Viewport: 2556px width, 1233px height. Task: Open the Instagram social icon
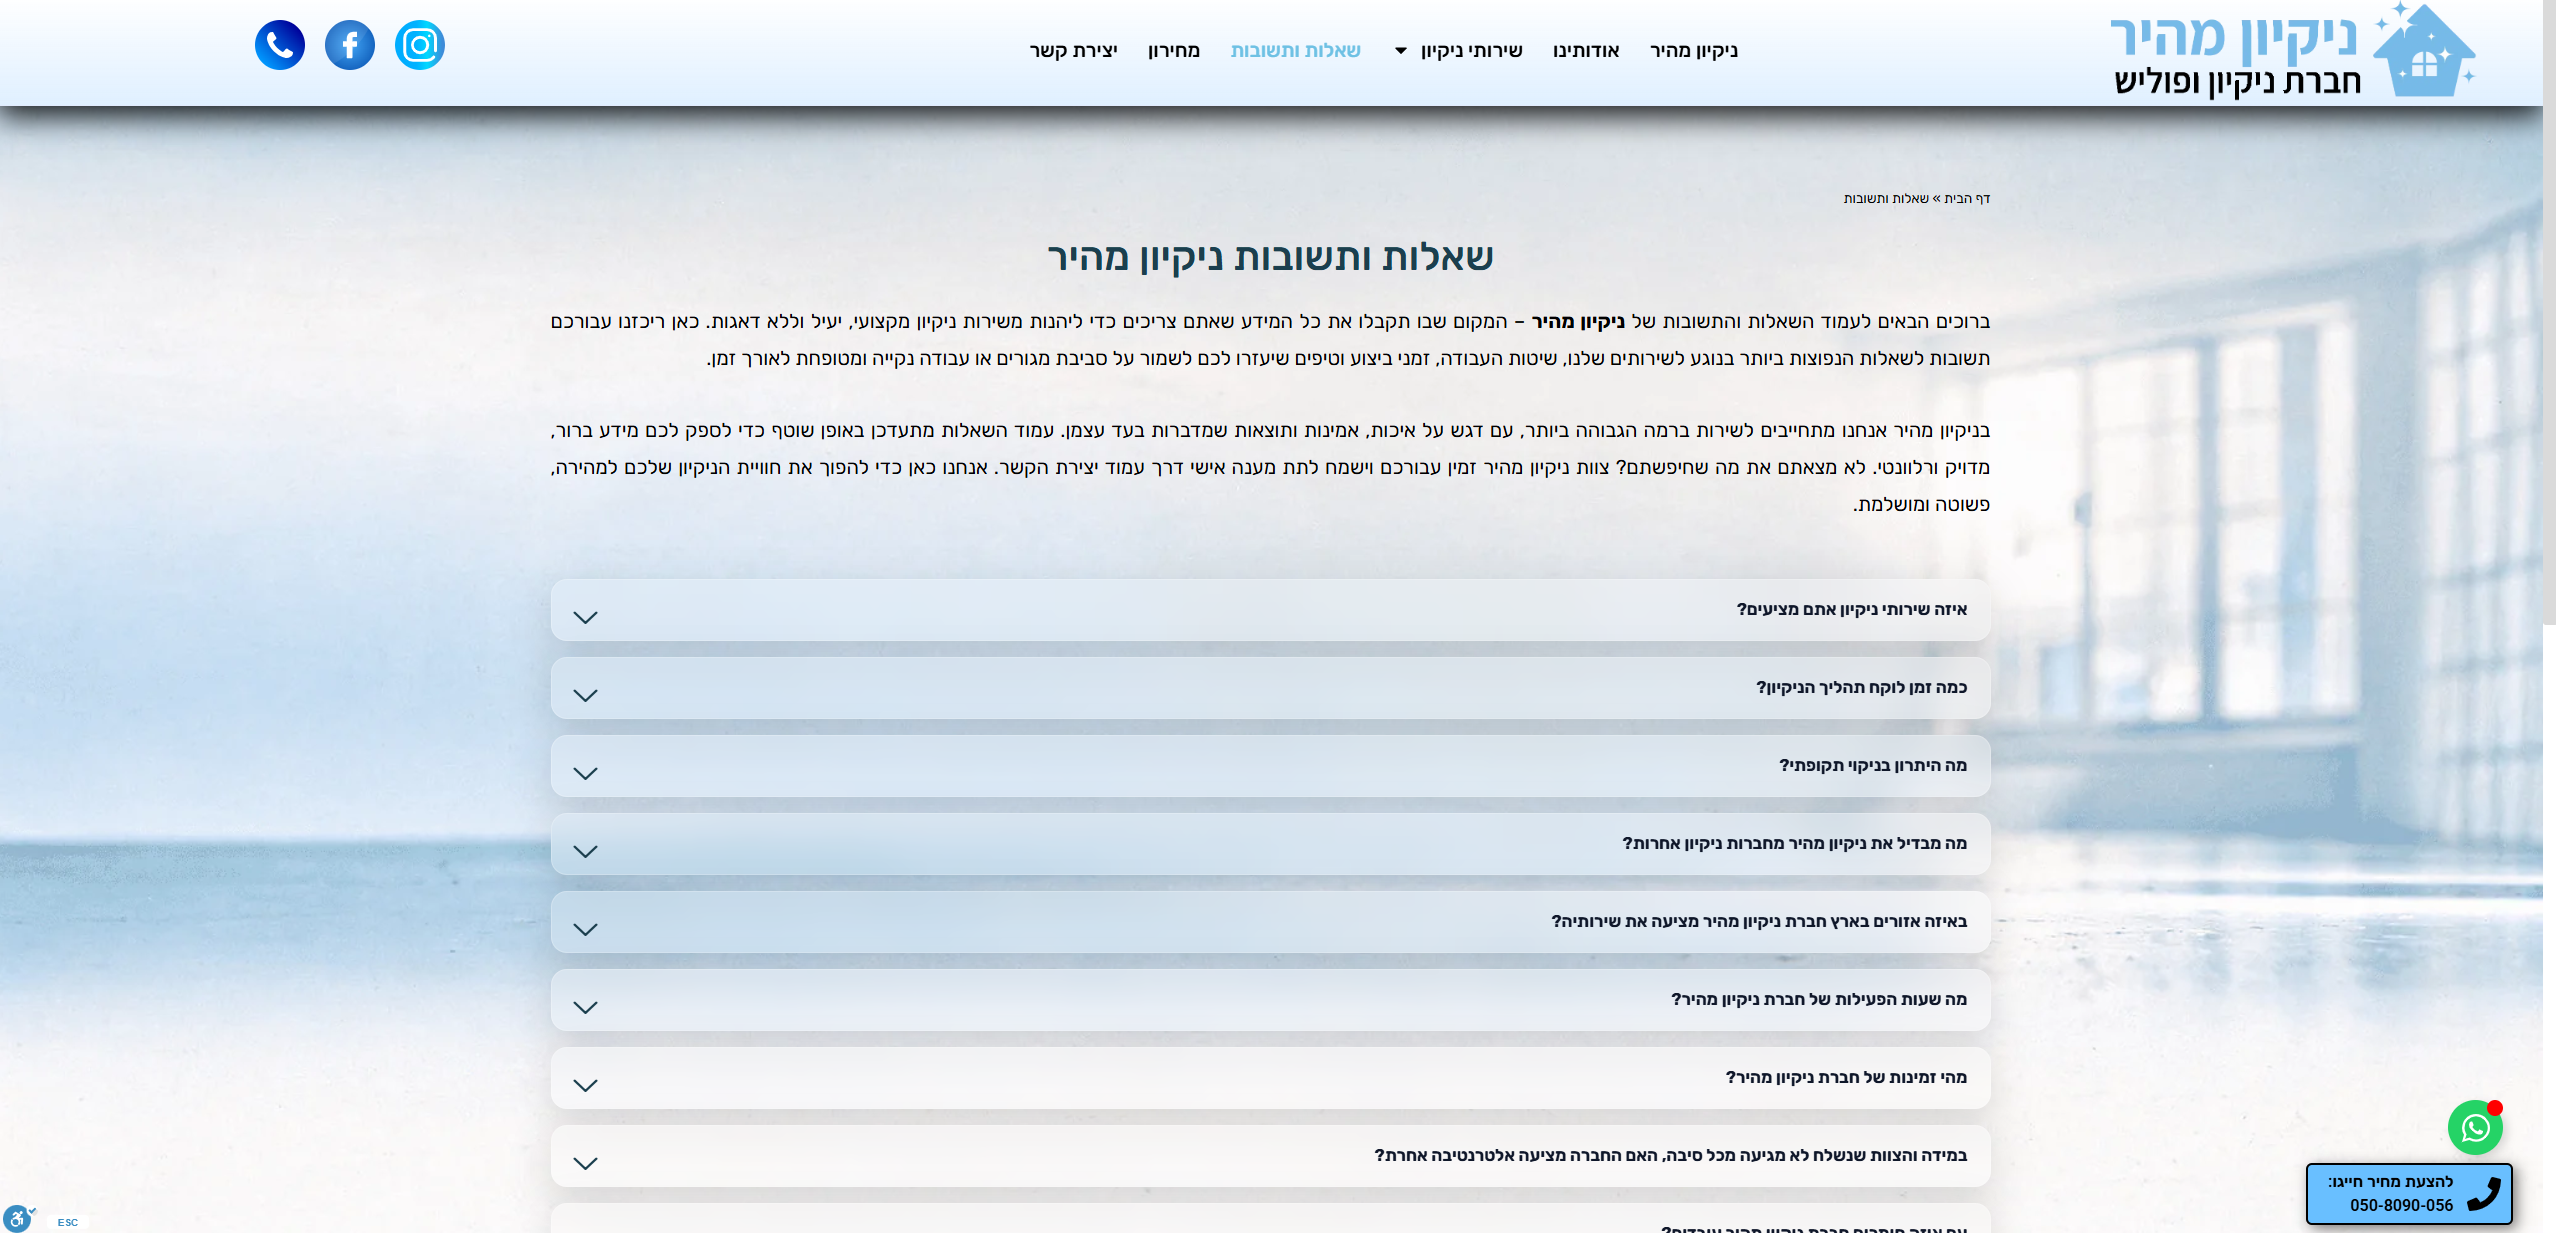(x=419, y=45)
